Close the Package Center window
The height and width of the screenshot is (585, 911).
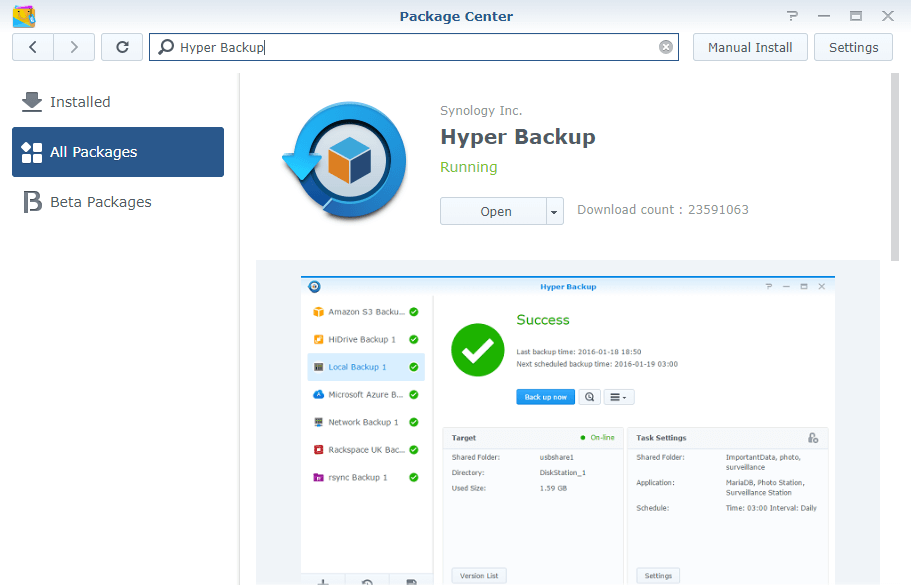(x=887, y=16)
